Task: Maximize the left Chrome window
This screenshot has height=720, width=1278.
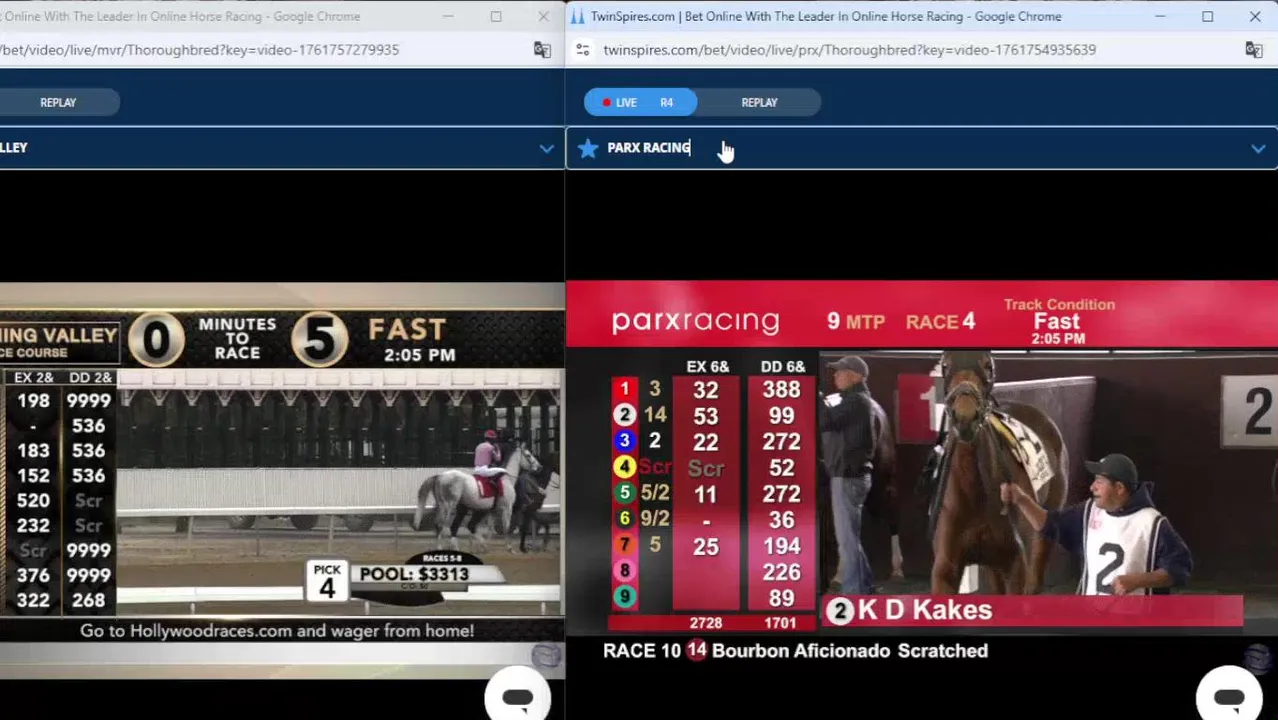Action: (496, 16)
